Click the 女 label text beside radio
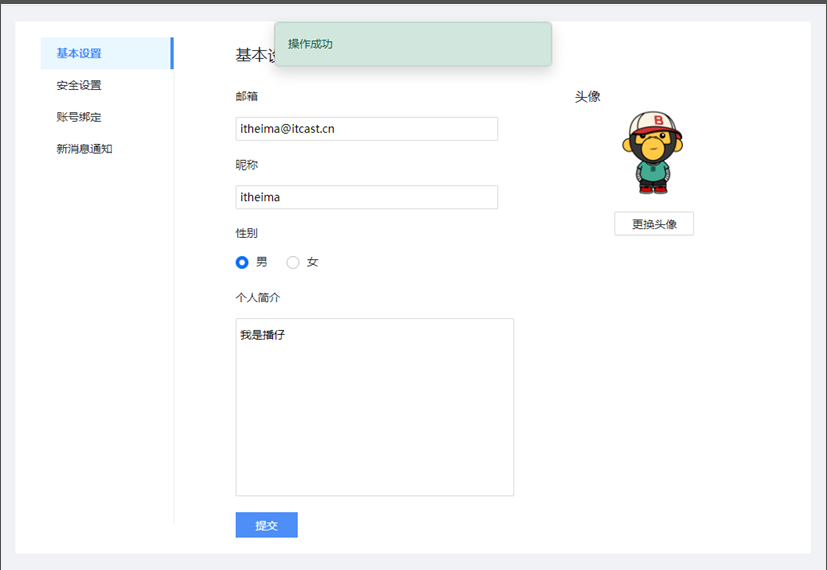Screen dimensions: 827x570 (x=313, y=262)
